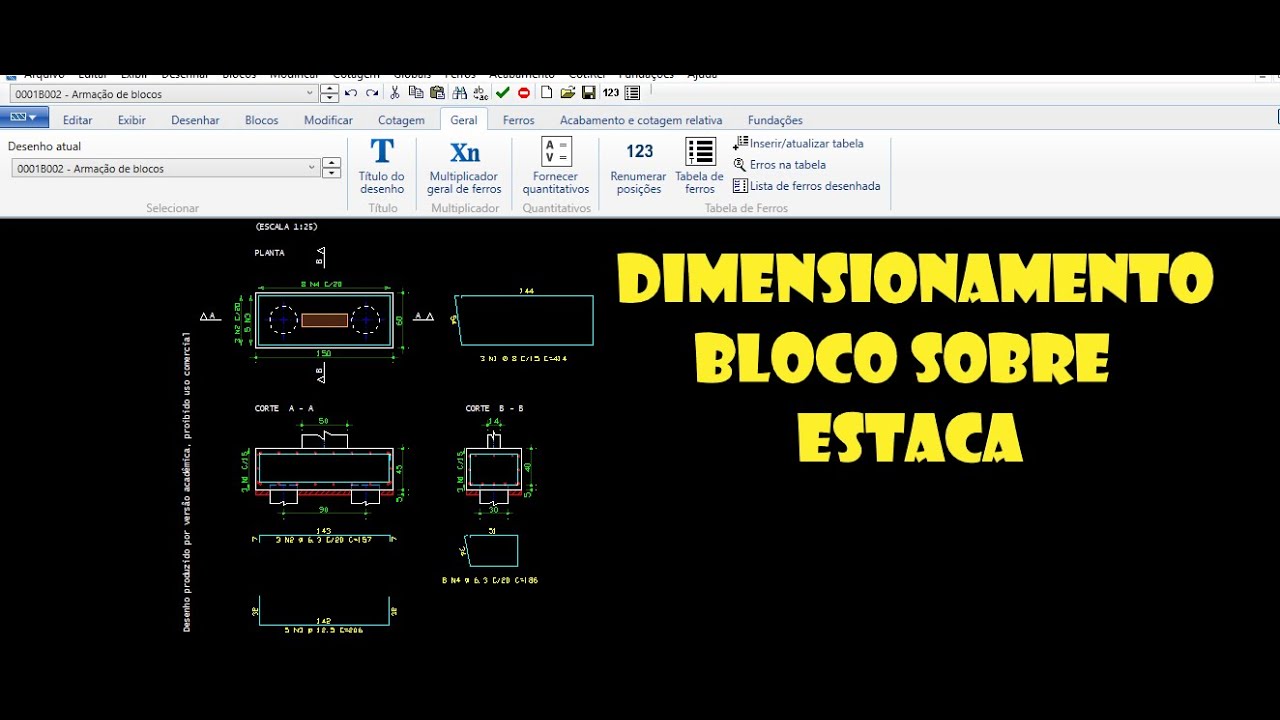Click the Redo arrow in the quick toolbar
The width and height of the screenshot is (1280, 720).
pos(372,93)
